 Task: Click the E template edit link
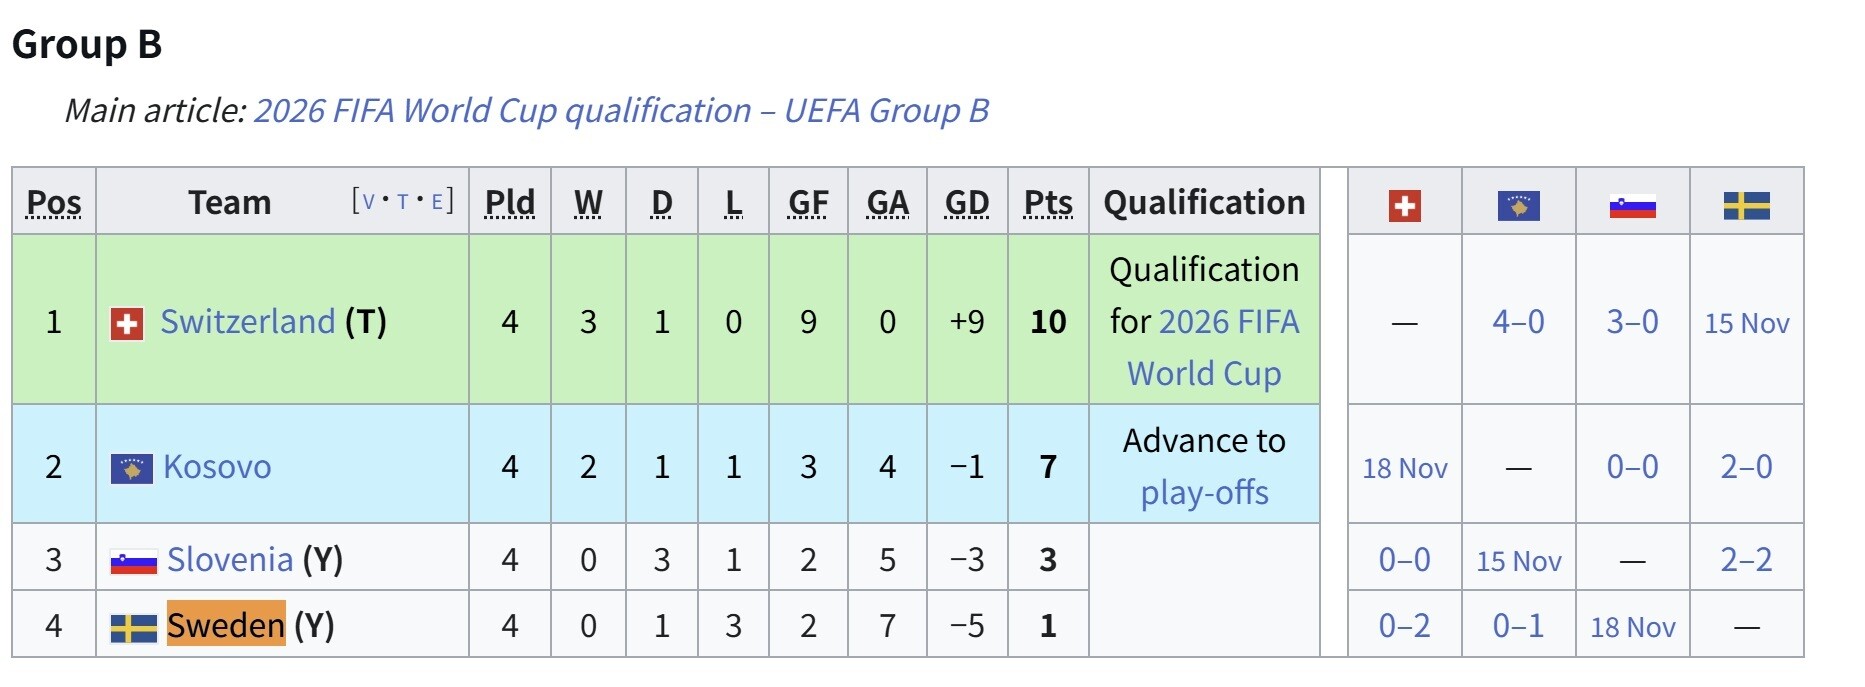(436, 202)
